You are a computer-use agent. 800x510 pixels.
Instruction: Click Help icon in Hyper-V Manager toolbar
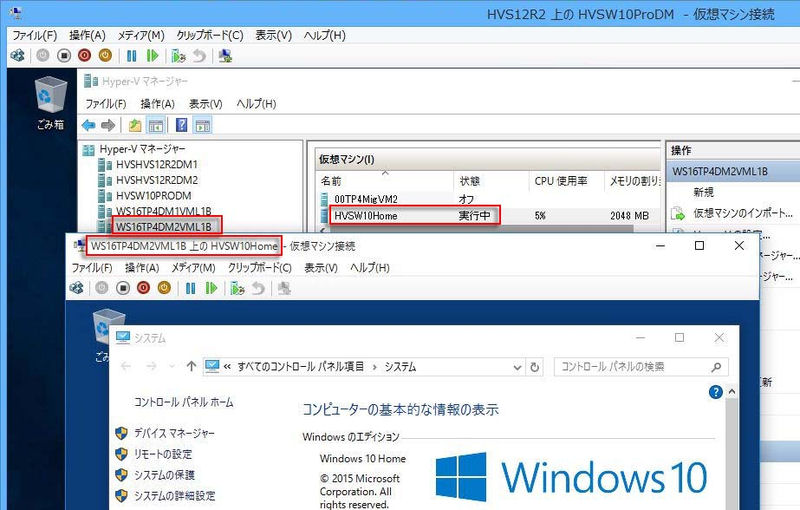click(182, 125)
